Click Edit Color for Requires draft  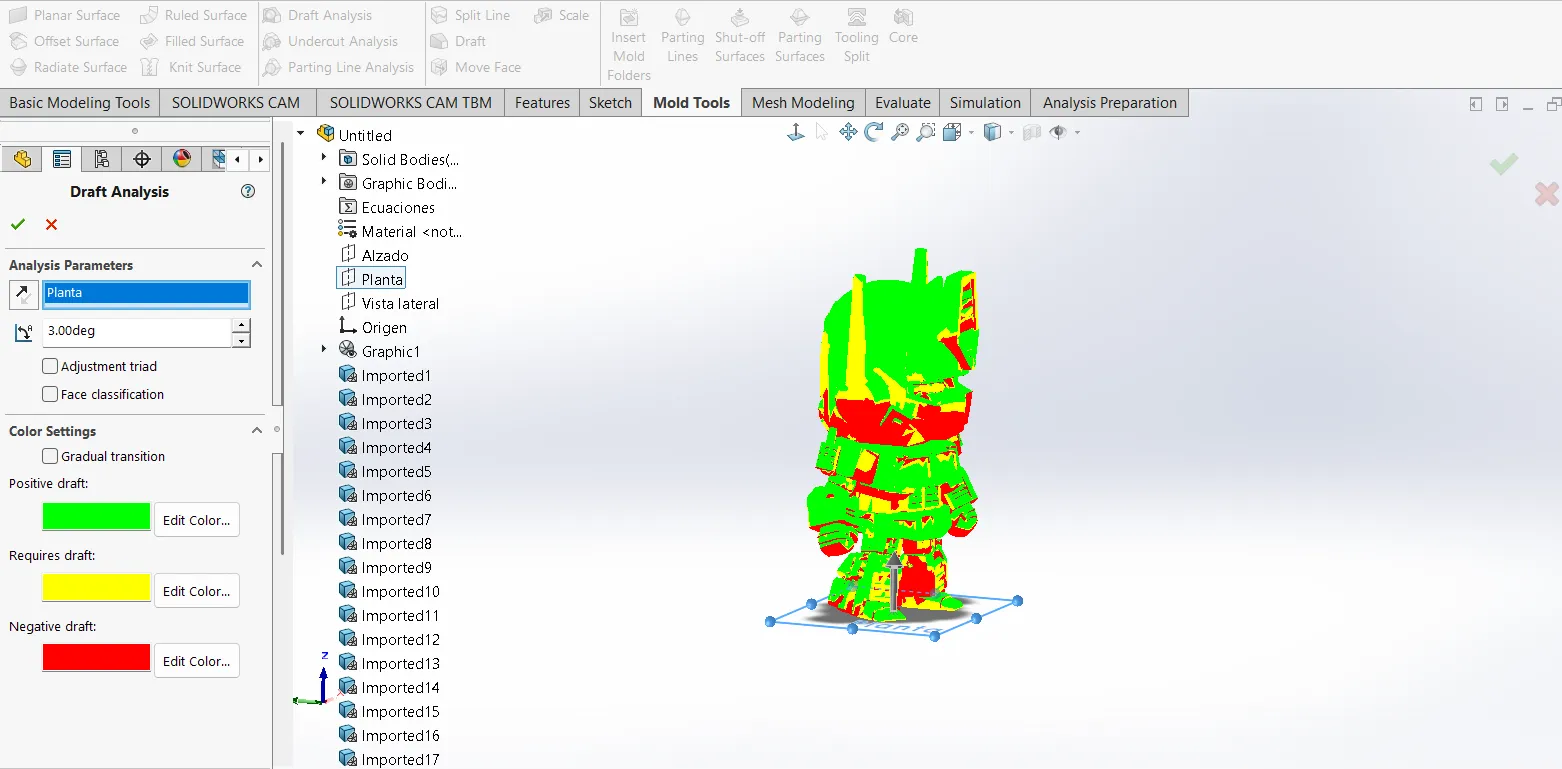pyautogui.click(x=197, y=591)
